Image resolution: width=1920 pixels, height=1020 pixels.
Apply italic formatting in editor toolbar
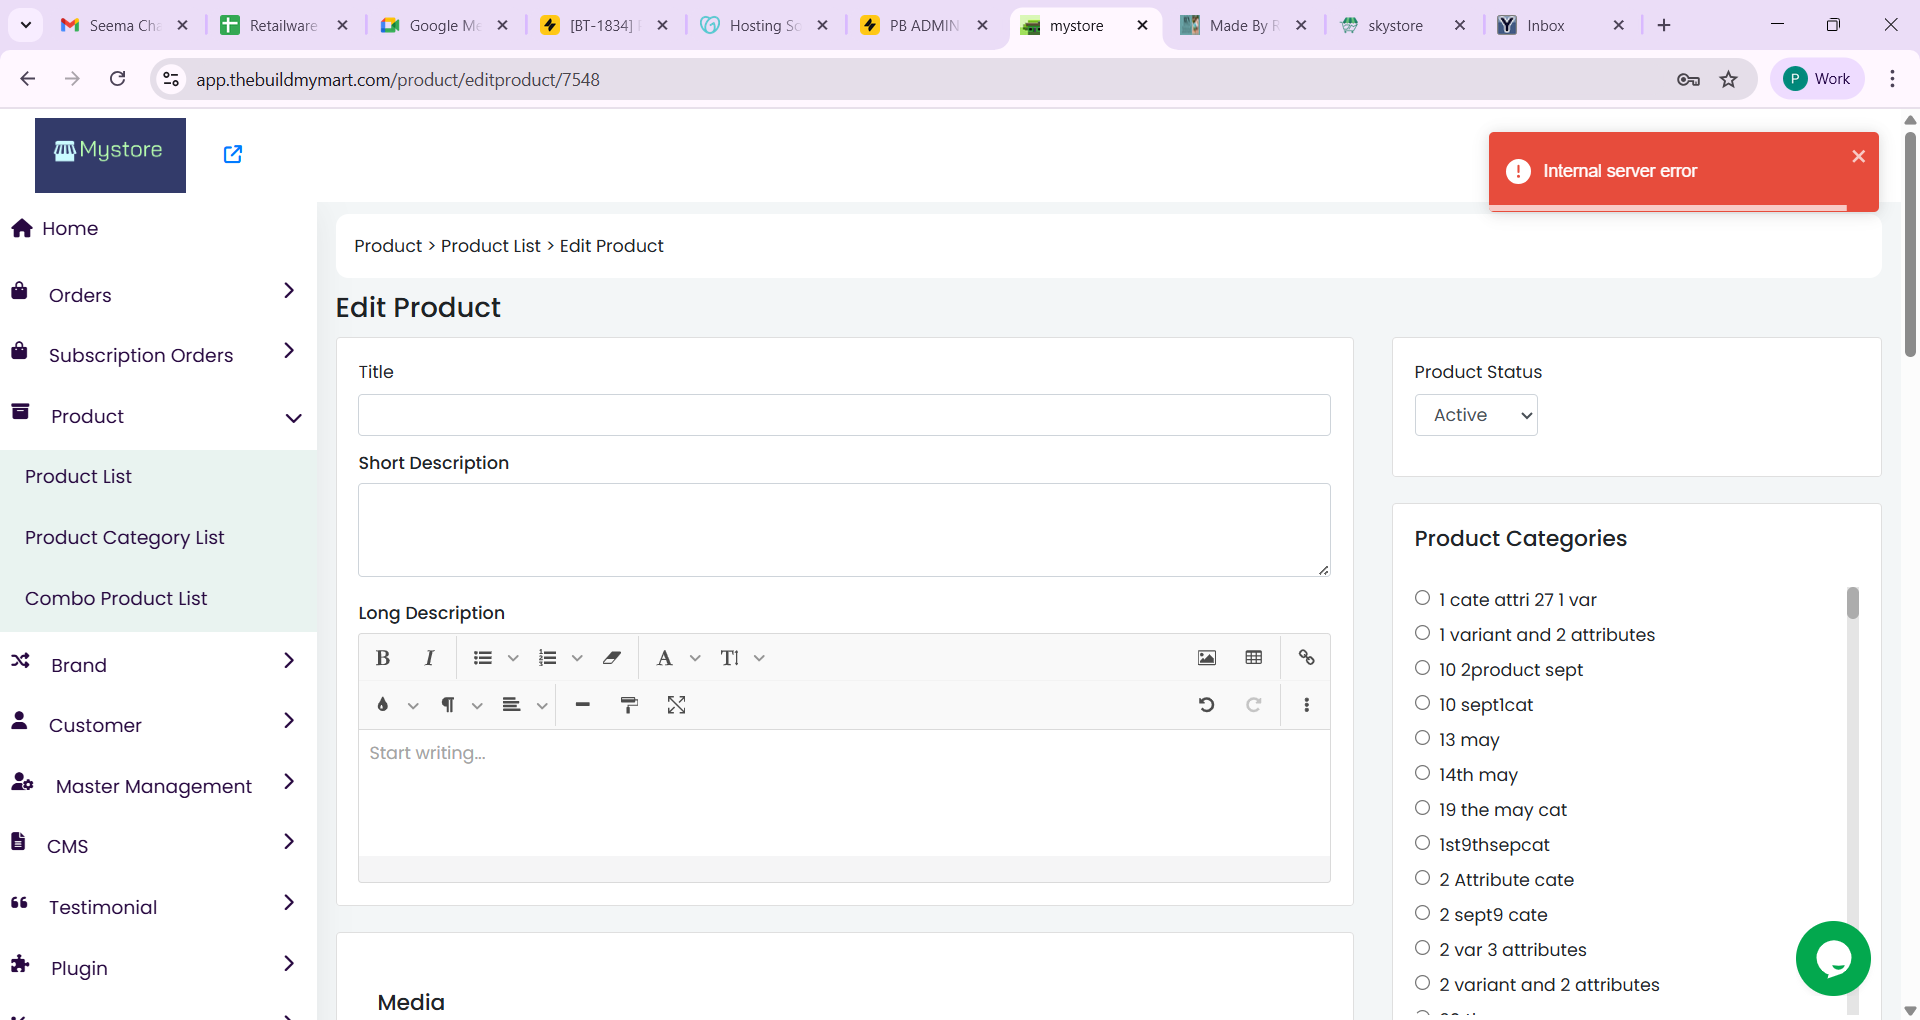coord(429,658)
